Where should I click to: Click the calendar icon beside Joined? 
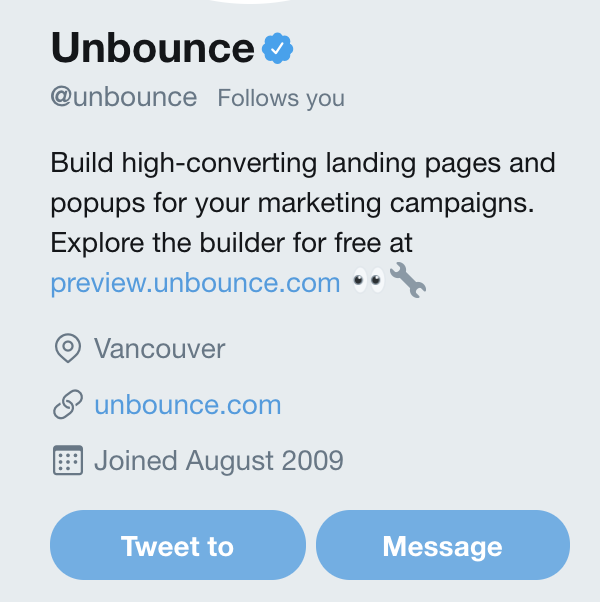[x=67, y=460]
